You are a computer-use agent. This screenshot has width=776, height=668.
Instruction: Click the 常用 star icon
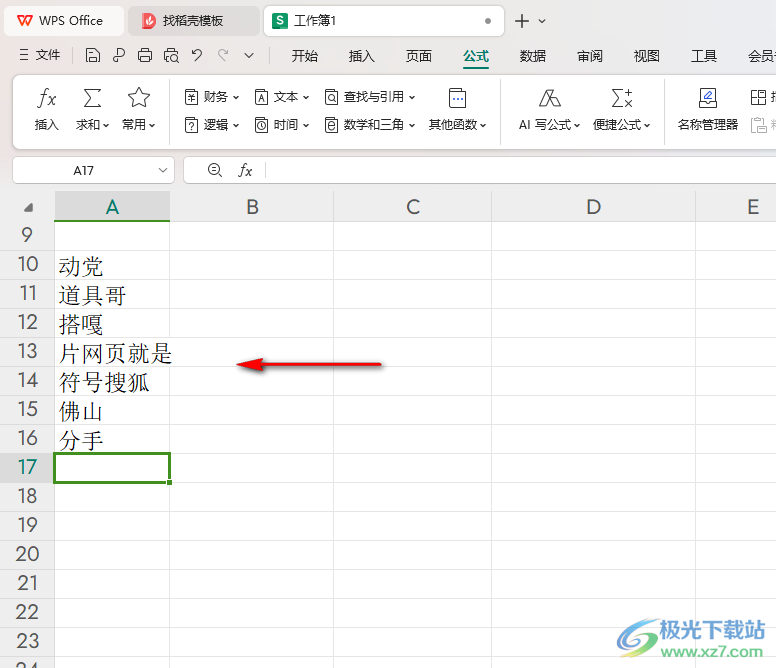139,98
